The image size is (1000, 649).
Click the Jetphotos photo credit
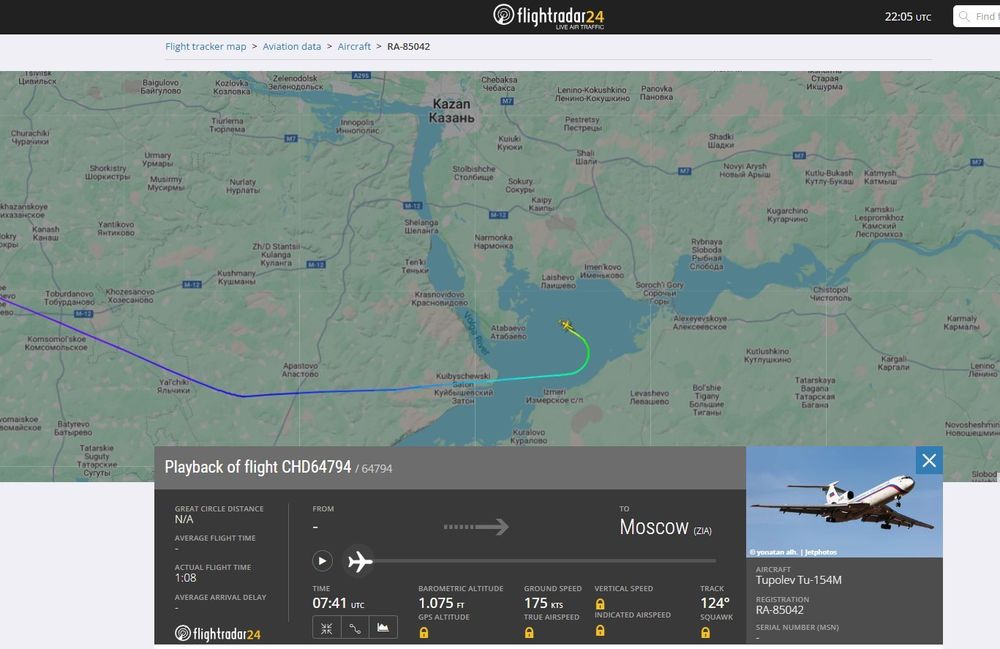[x=793, y=552]
